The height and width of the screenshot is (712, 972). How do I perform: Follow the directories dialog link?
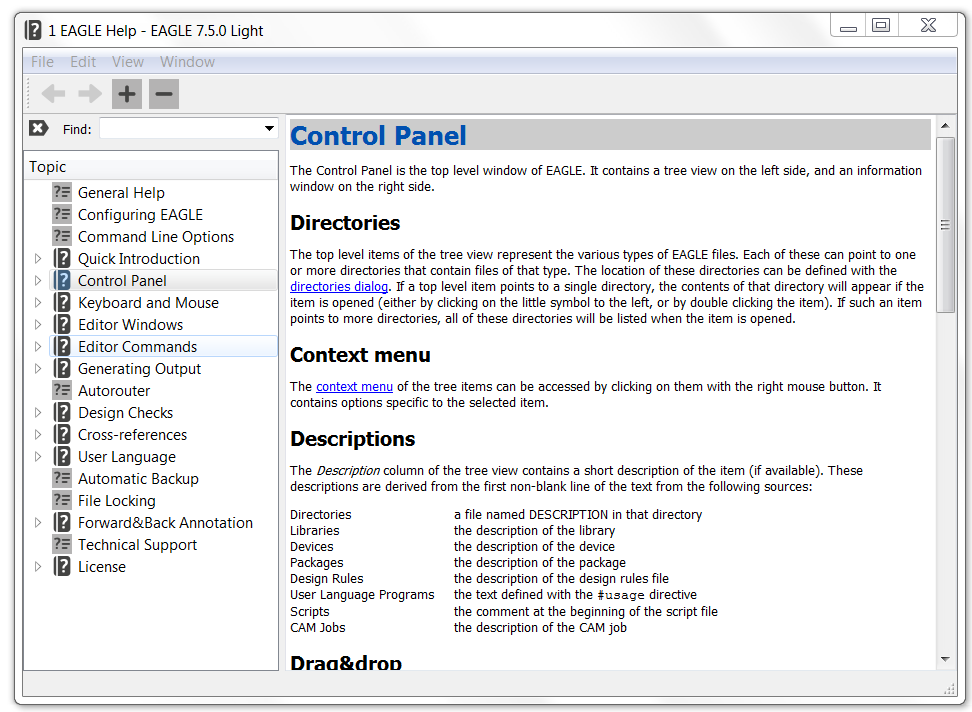coord(339,286)
